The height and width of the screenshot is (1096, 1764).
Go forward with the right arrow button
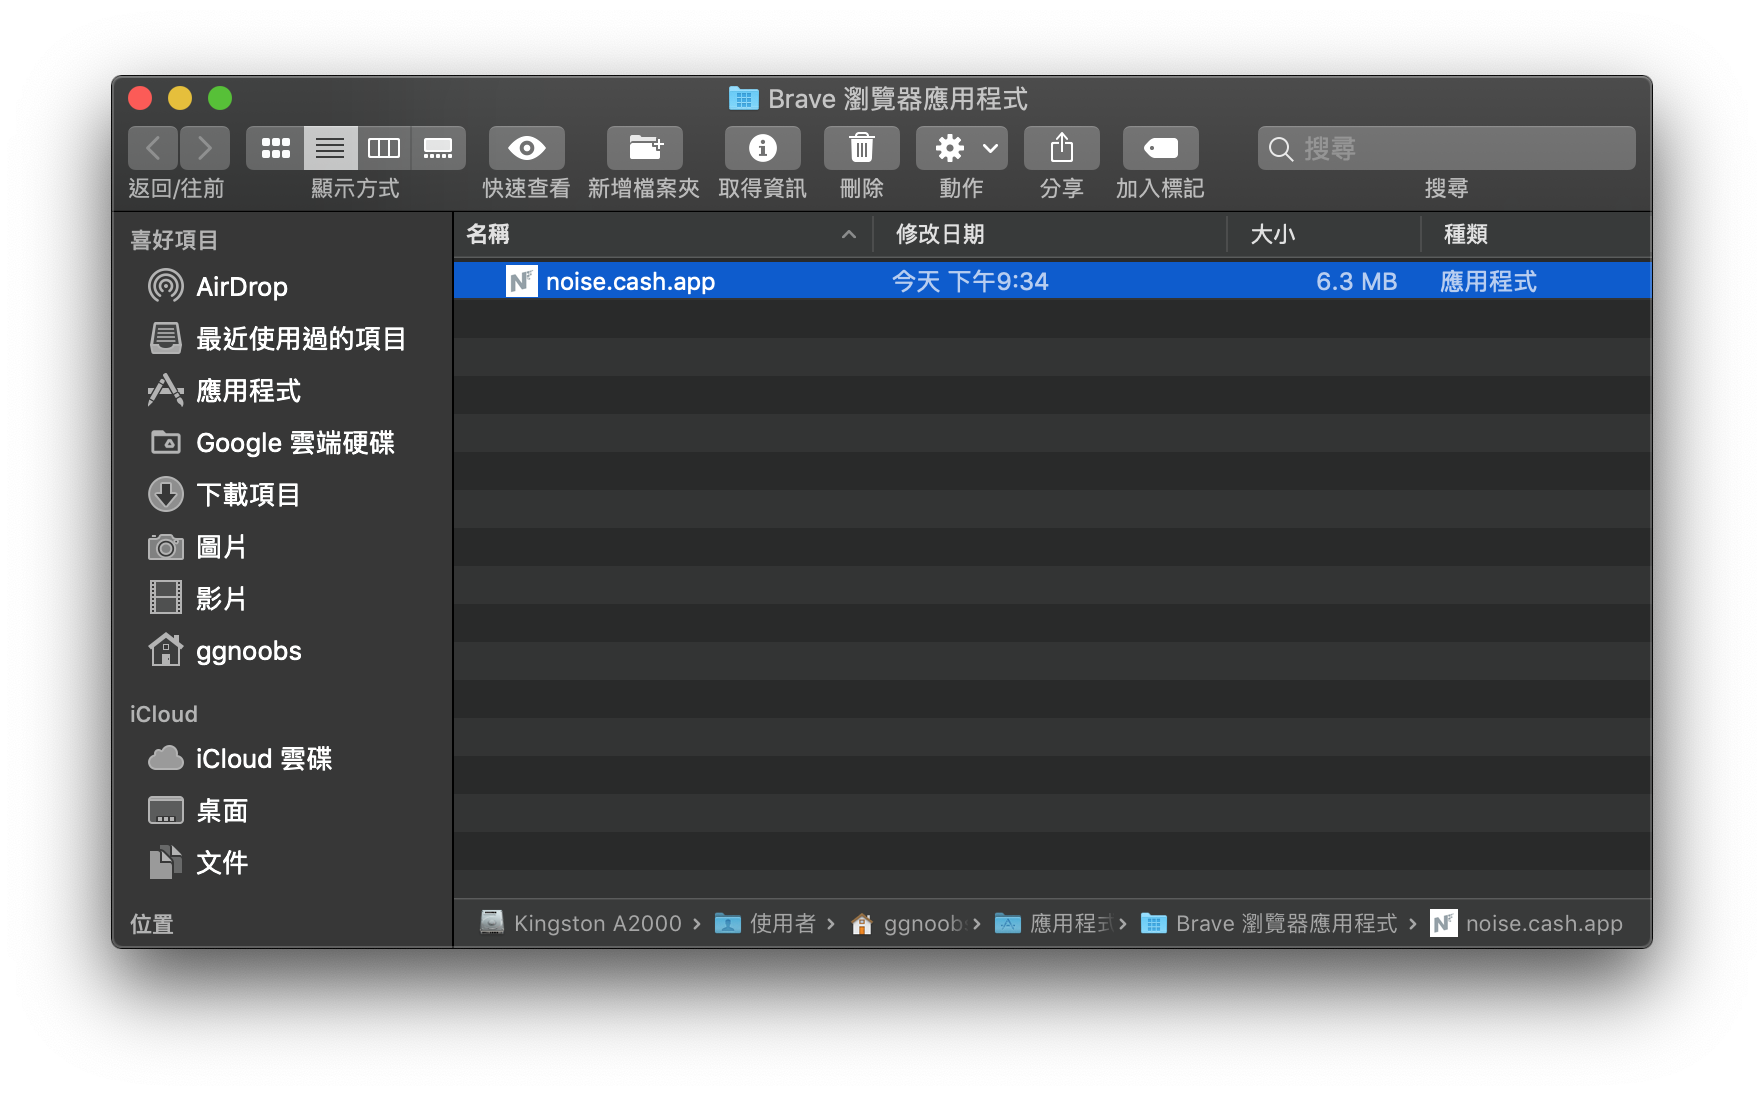[x=205, y=148]
